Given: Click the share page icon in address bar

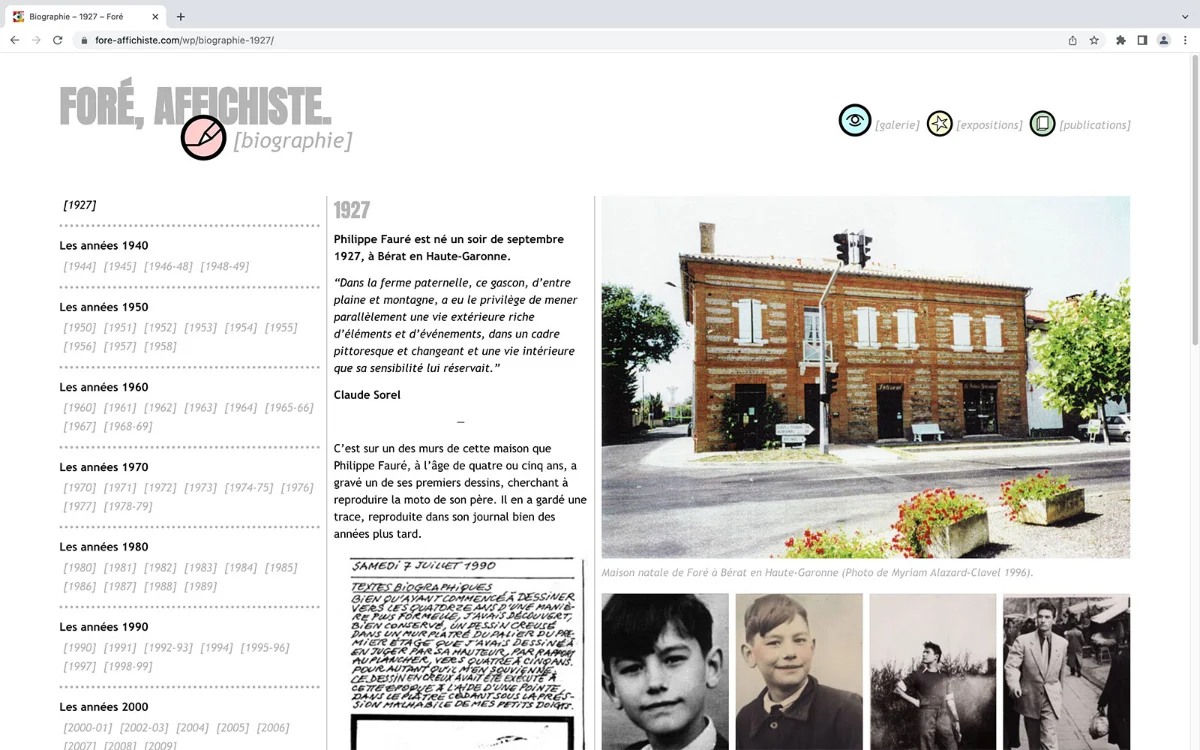Looking at the screenshot, I should [1072, 40].
